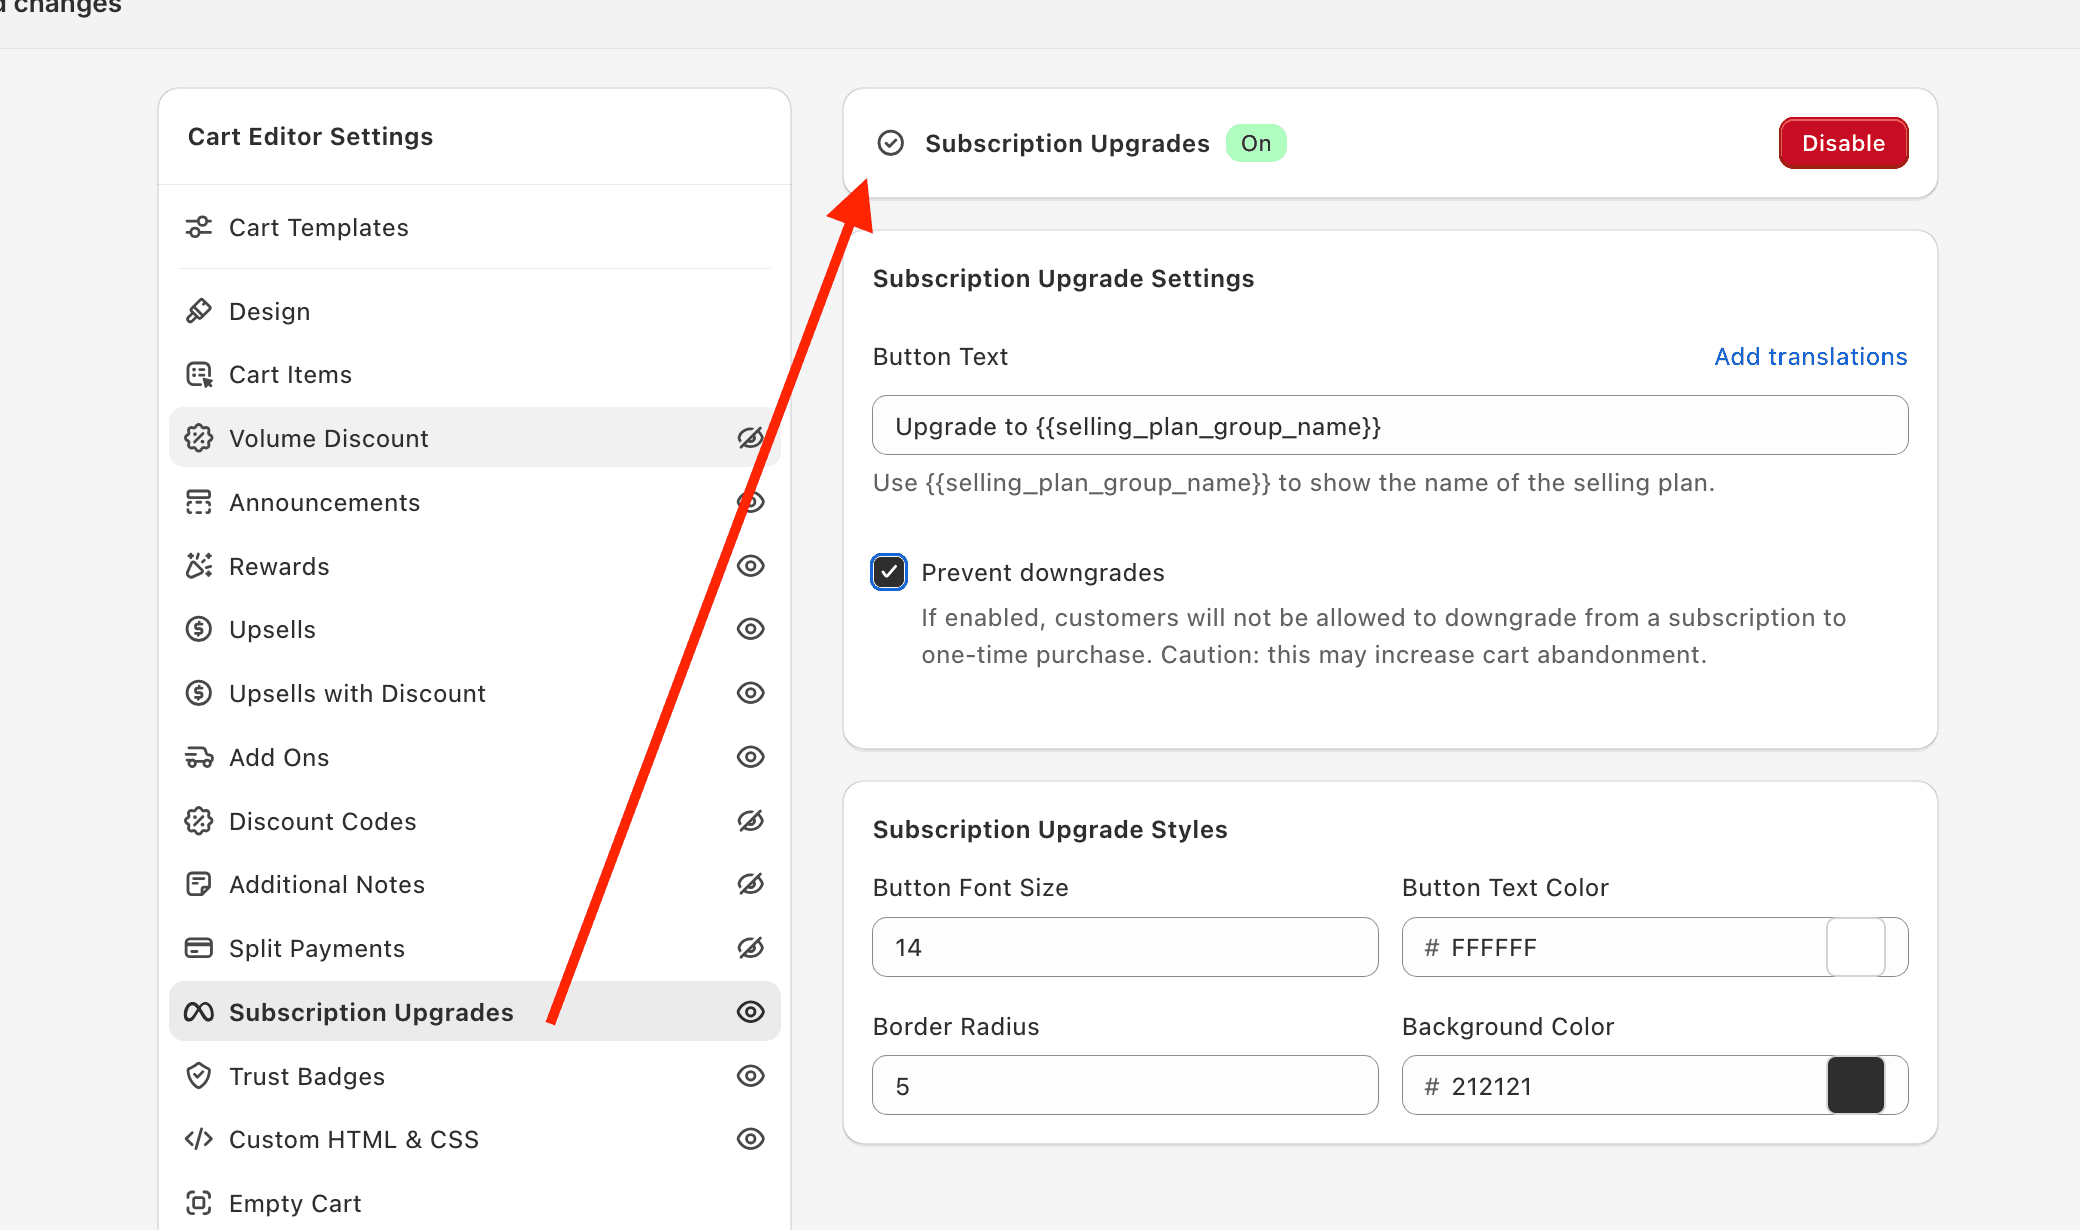Click the Rewards confetti icon
This screenshot has height=1230, width=2080.
click(199, 566)
